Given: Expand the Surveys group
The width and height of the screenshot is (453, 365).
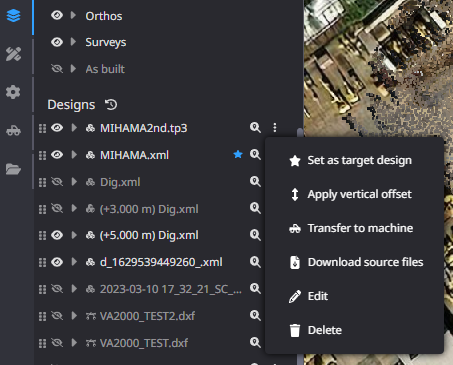Looking at the screenshot, I should (73, 42).
